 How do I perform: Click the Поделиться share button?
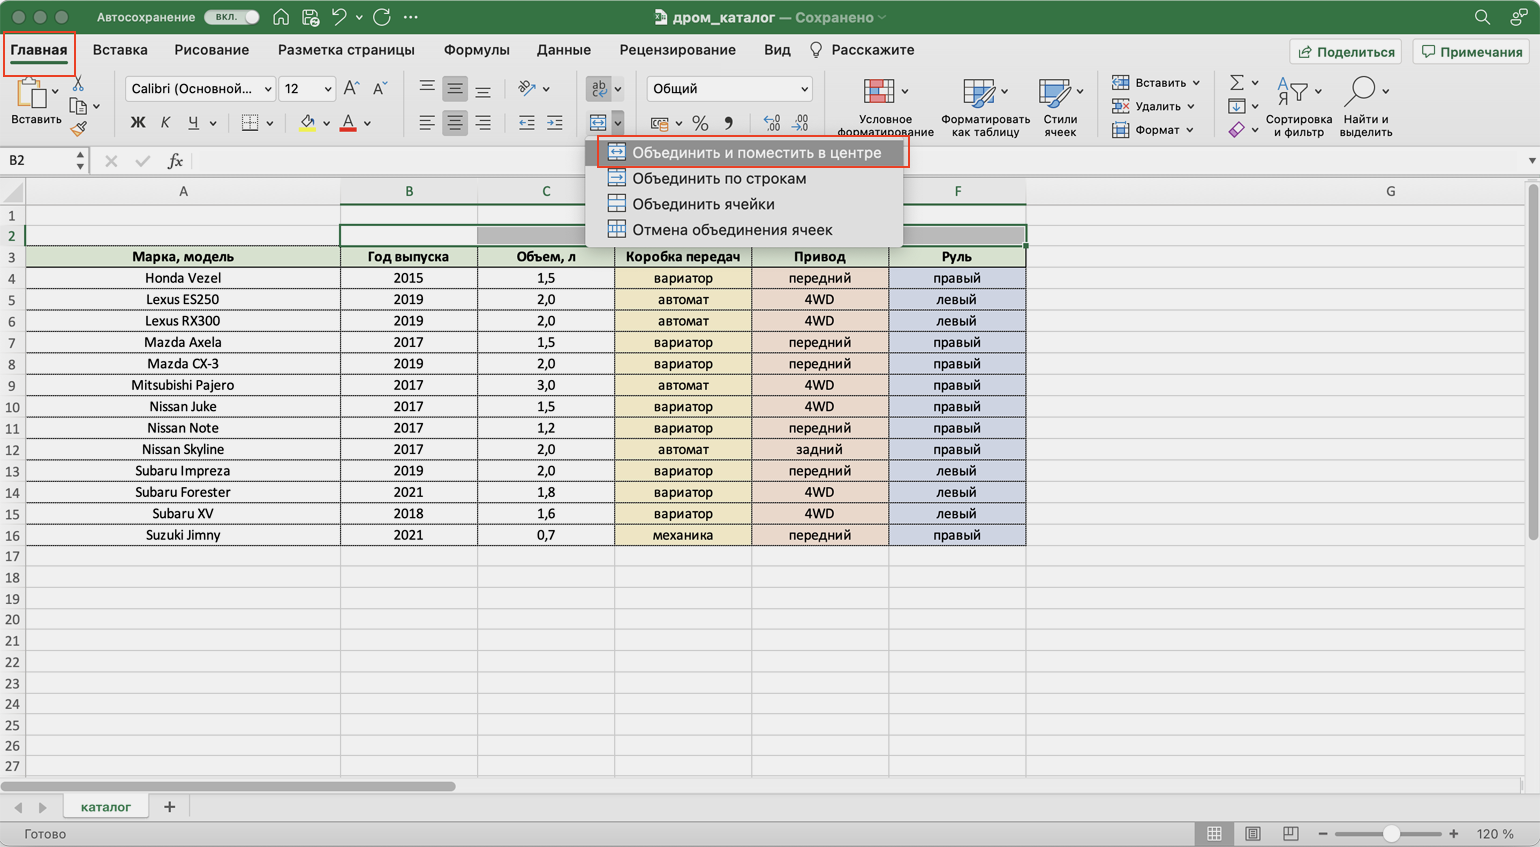coord(1346,52)
